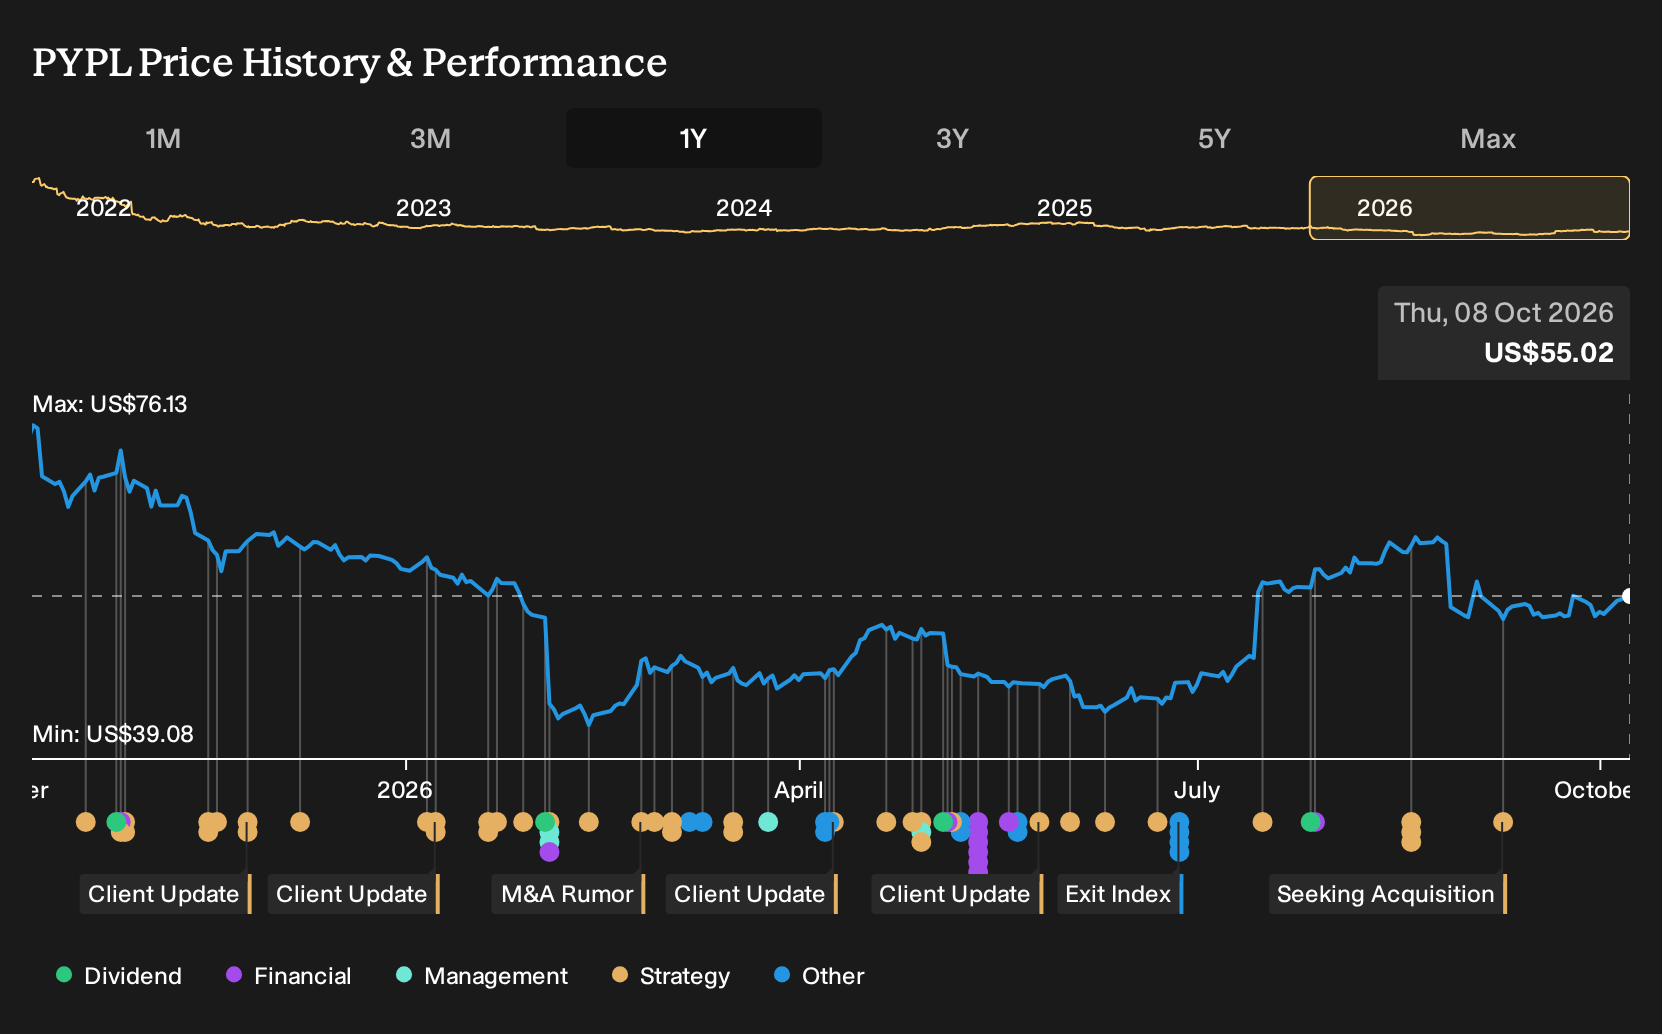
Task: Click the July axis label
Action: 1197,790
